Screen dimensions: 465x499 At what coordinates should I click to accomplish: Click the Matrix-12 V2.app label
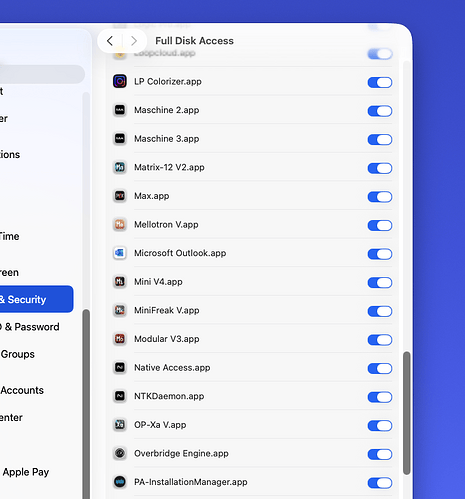point(169,167)
